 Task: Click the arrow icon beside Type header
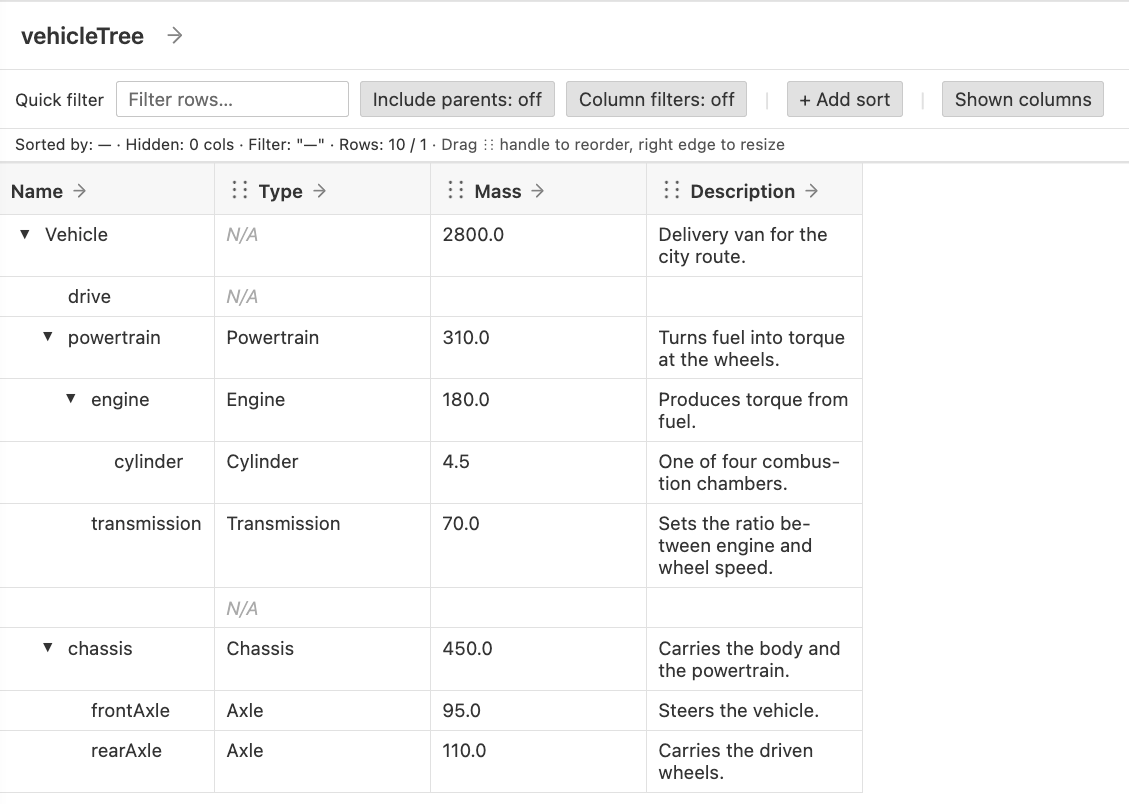click(x=320, y=191)
